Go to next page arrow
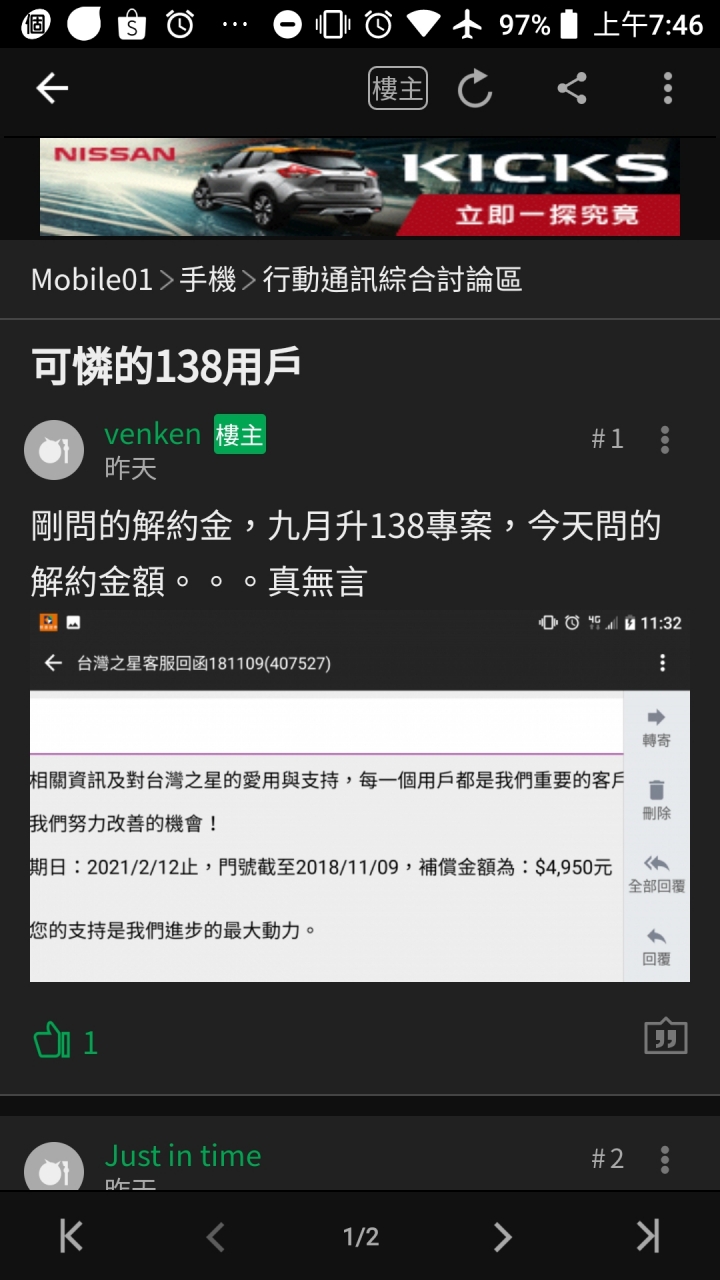 point(502,1237)
